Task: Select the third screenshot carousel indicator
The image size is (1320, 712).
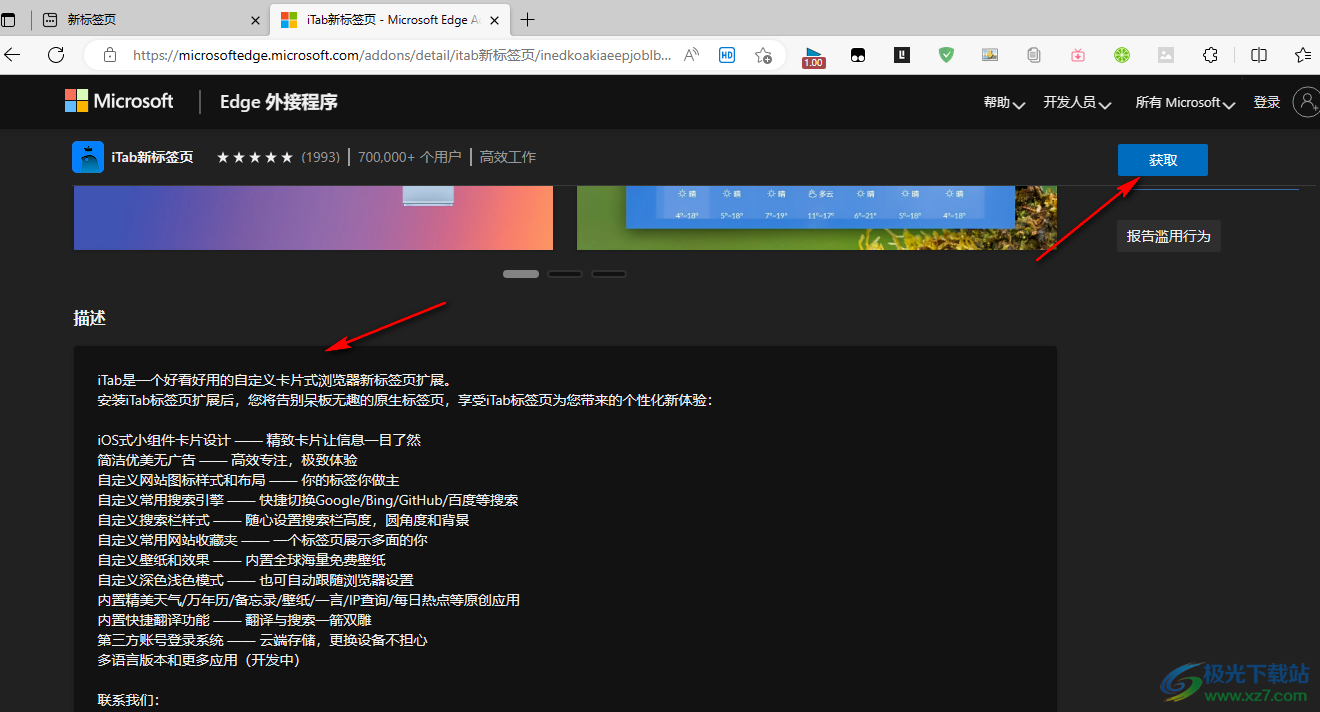Action: point(609,273)
